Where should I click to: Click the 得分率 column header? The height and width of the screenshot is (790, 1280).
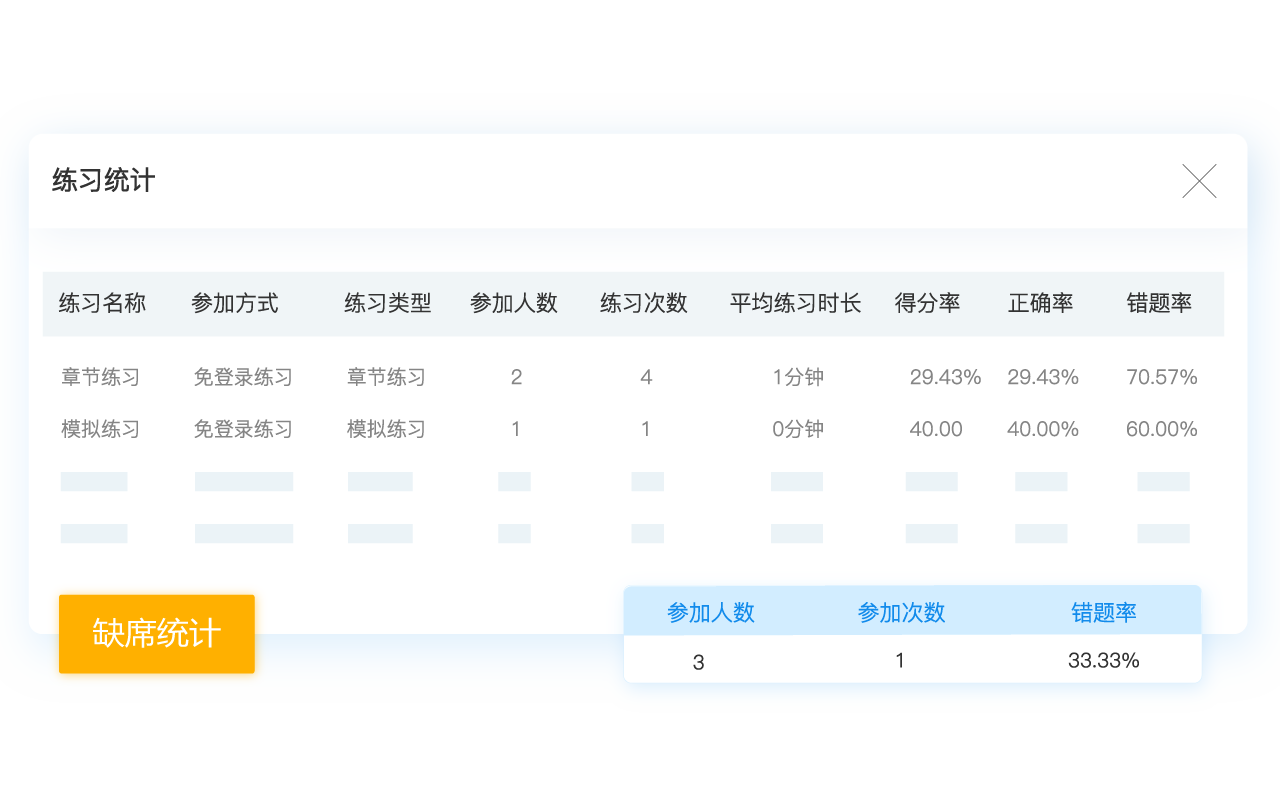(927, 304)
